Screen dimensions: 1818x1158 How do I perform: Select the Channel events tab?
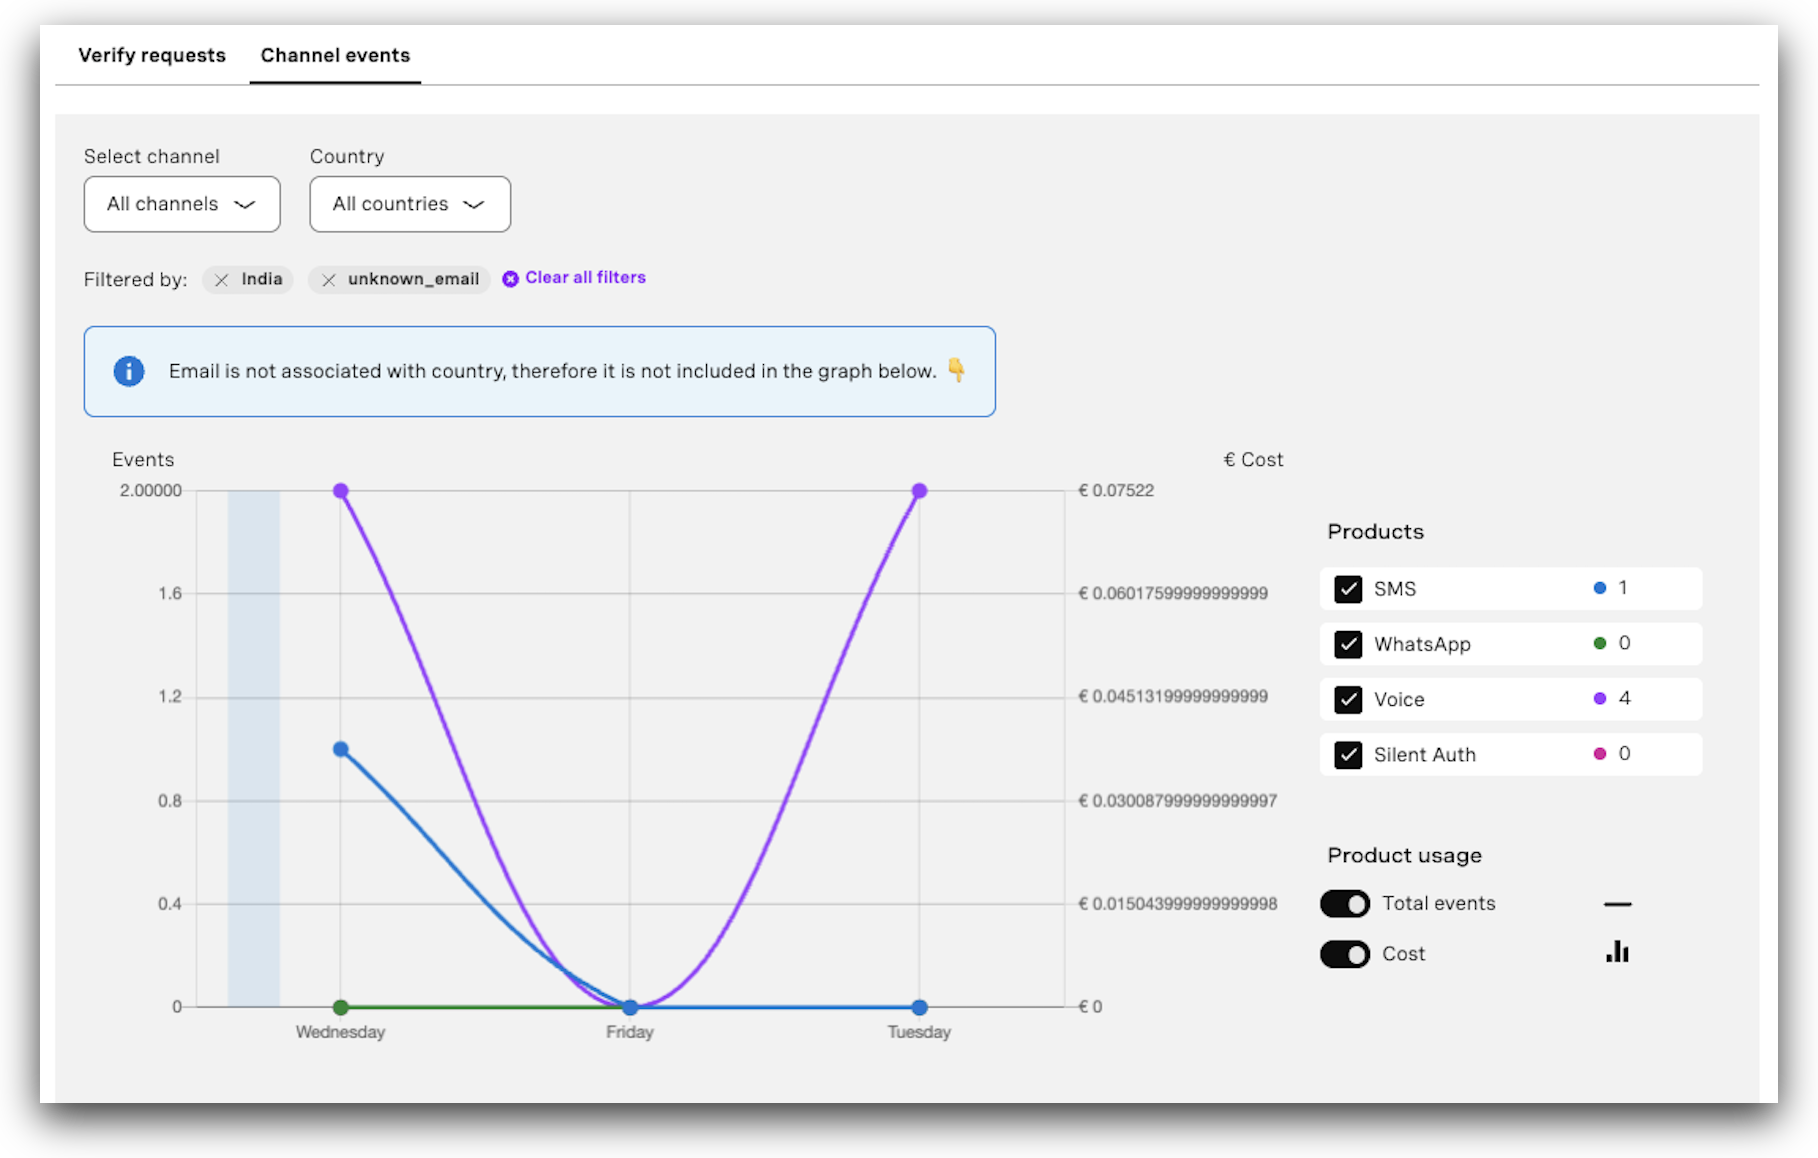335,55
